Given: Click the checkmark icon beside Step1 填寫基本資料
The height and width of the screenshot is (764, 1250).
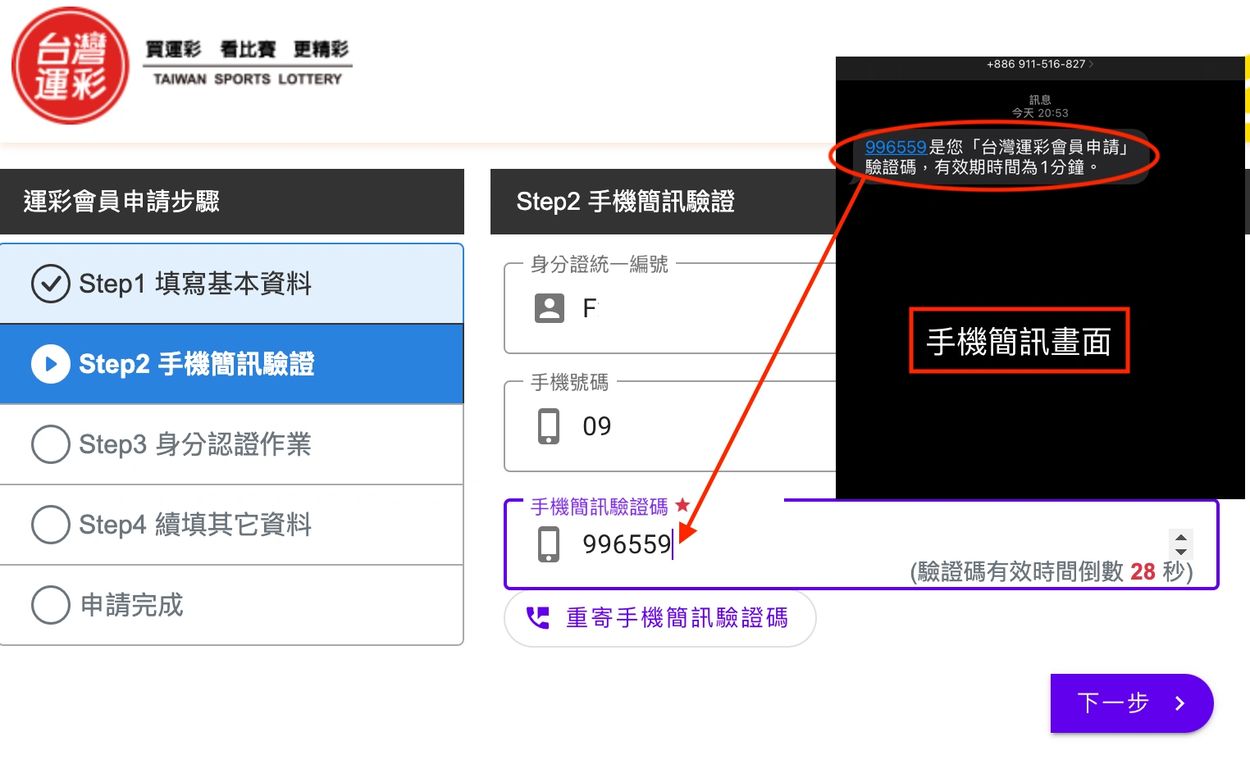Looking at the screenshot, I should (50, 284).
